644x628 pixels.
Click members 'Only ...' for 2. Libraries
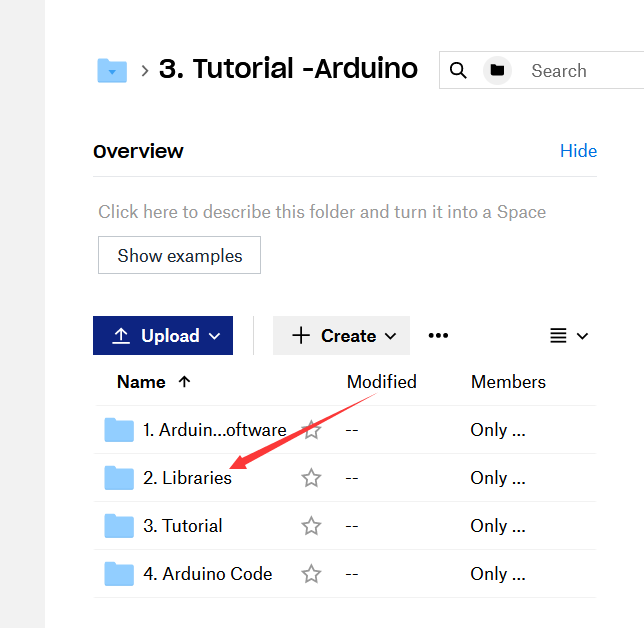pos(498,478)
